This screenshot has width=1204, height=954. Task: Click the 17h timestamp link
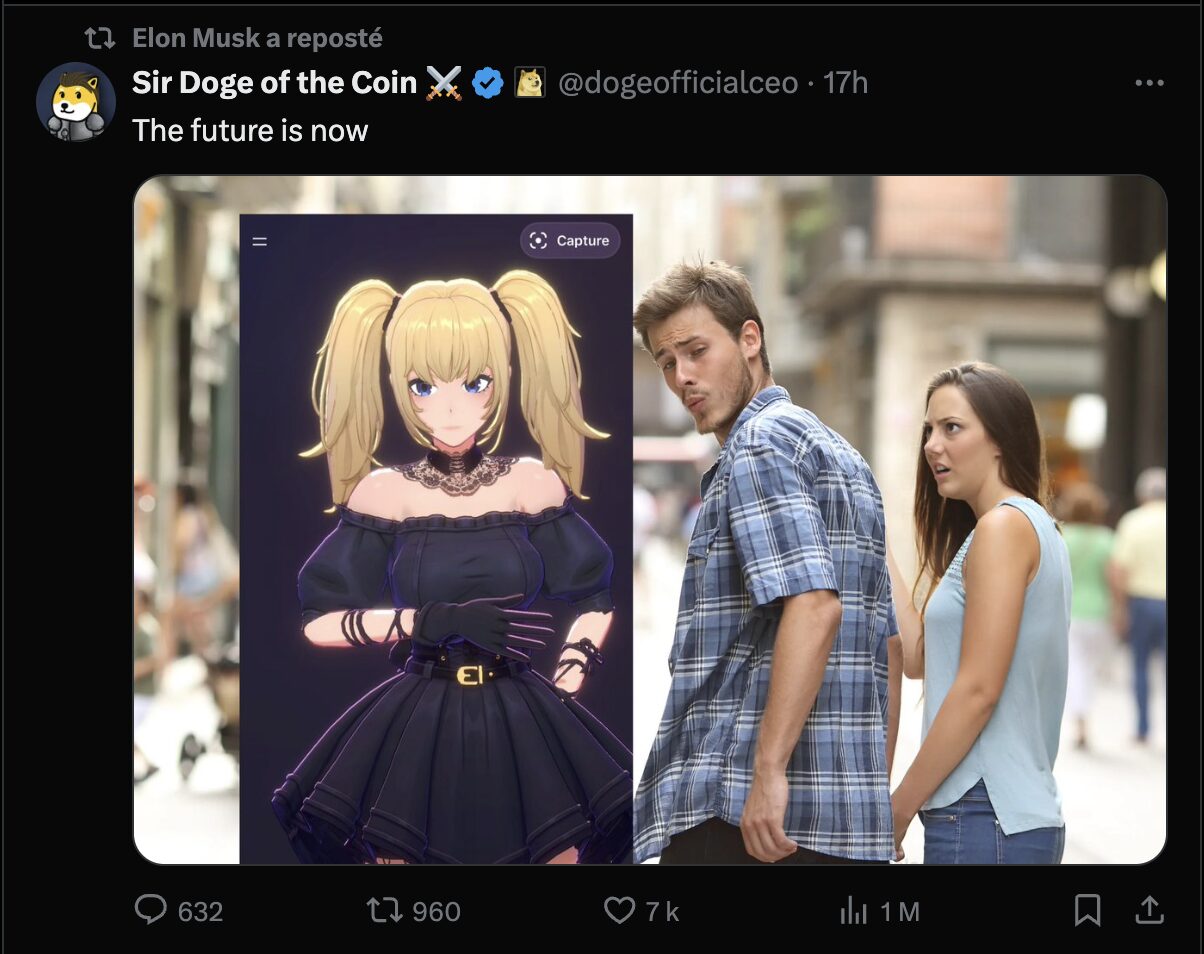click(846, 83)
